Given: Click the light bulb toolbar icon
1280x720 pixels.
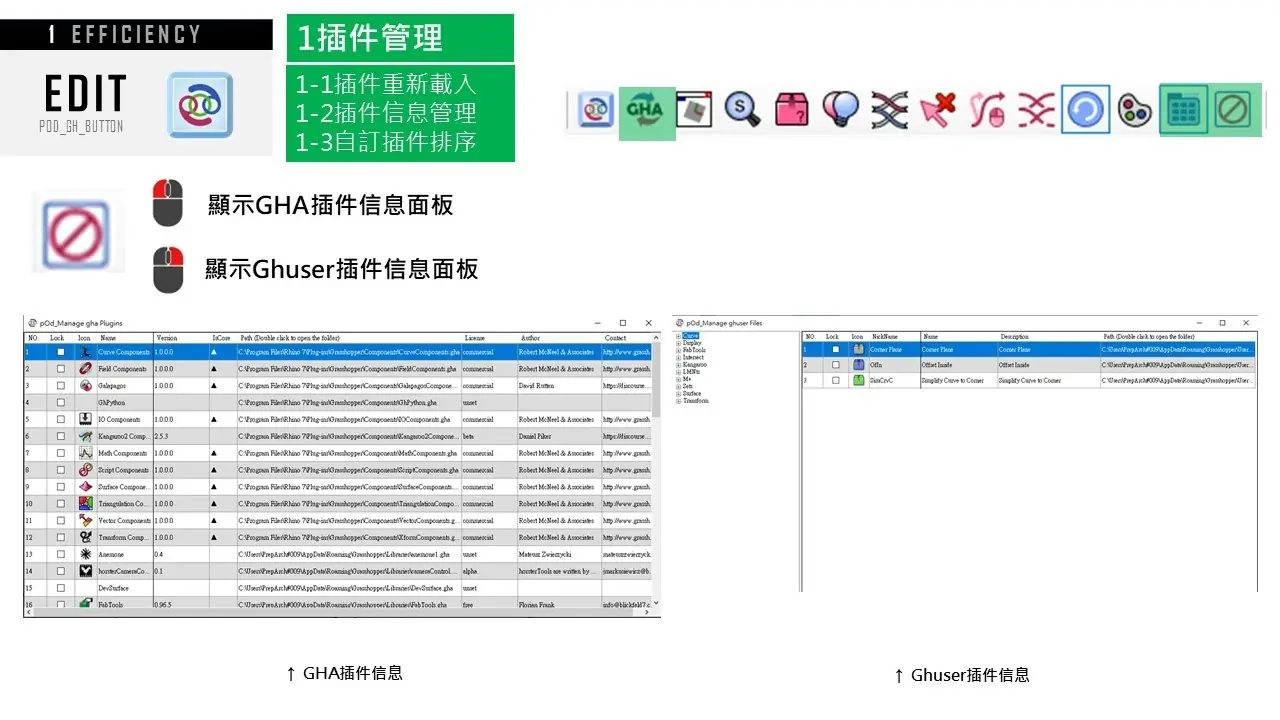Looking at the screenshot, I should click(840, 110).
